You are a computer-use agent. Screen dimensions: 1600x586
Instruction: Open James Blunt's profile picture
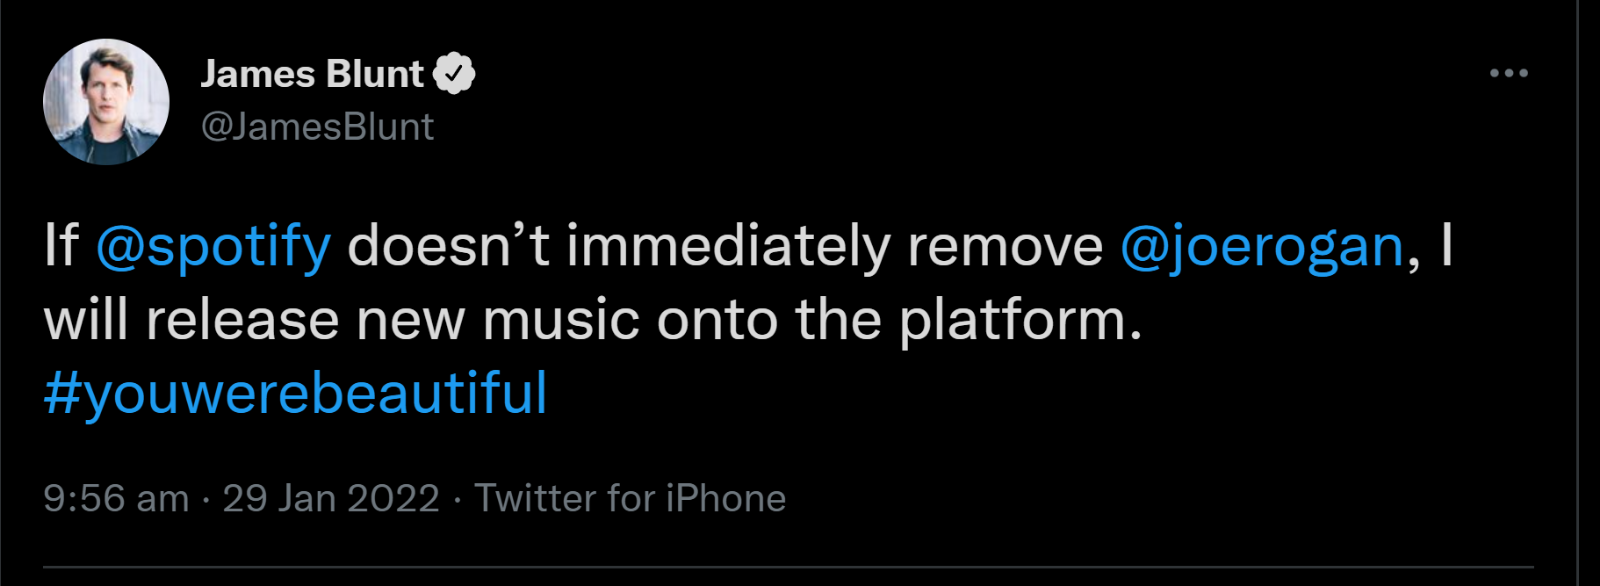click(106, 101)
